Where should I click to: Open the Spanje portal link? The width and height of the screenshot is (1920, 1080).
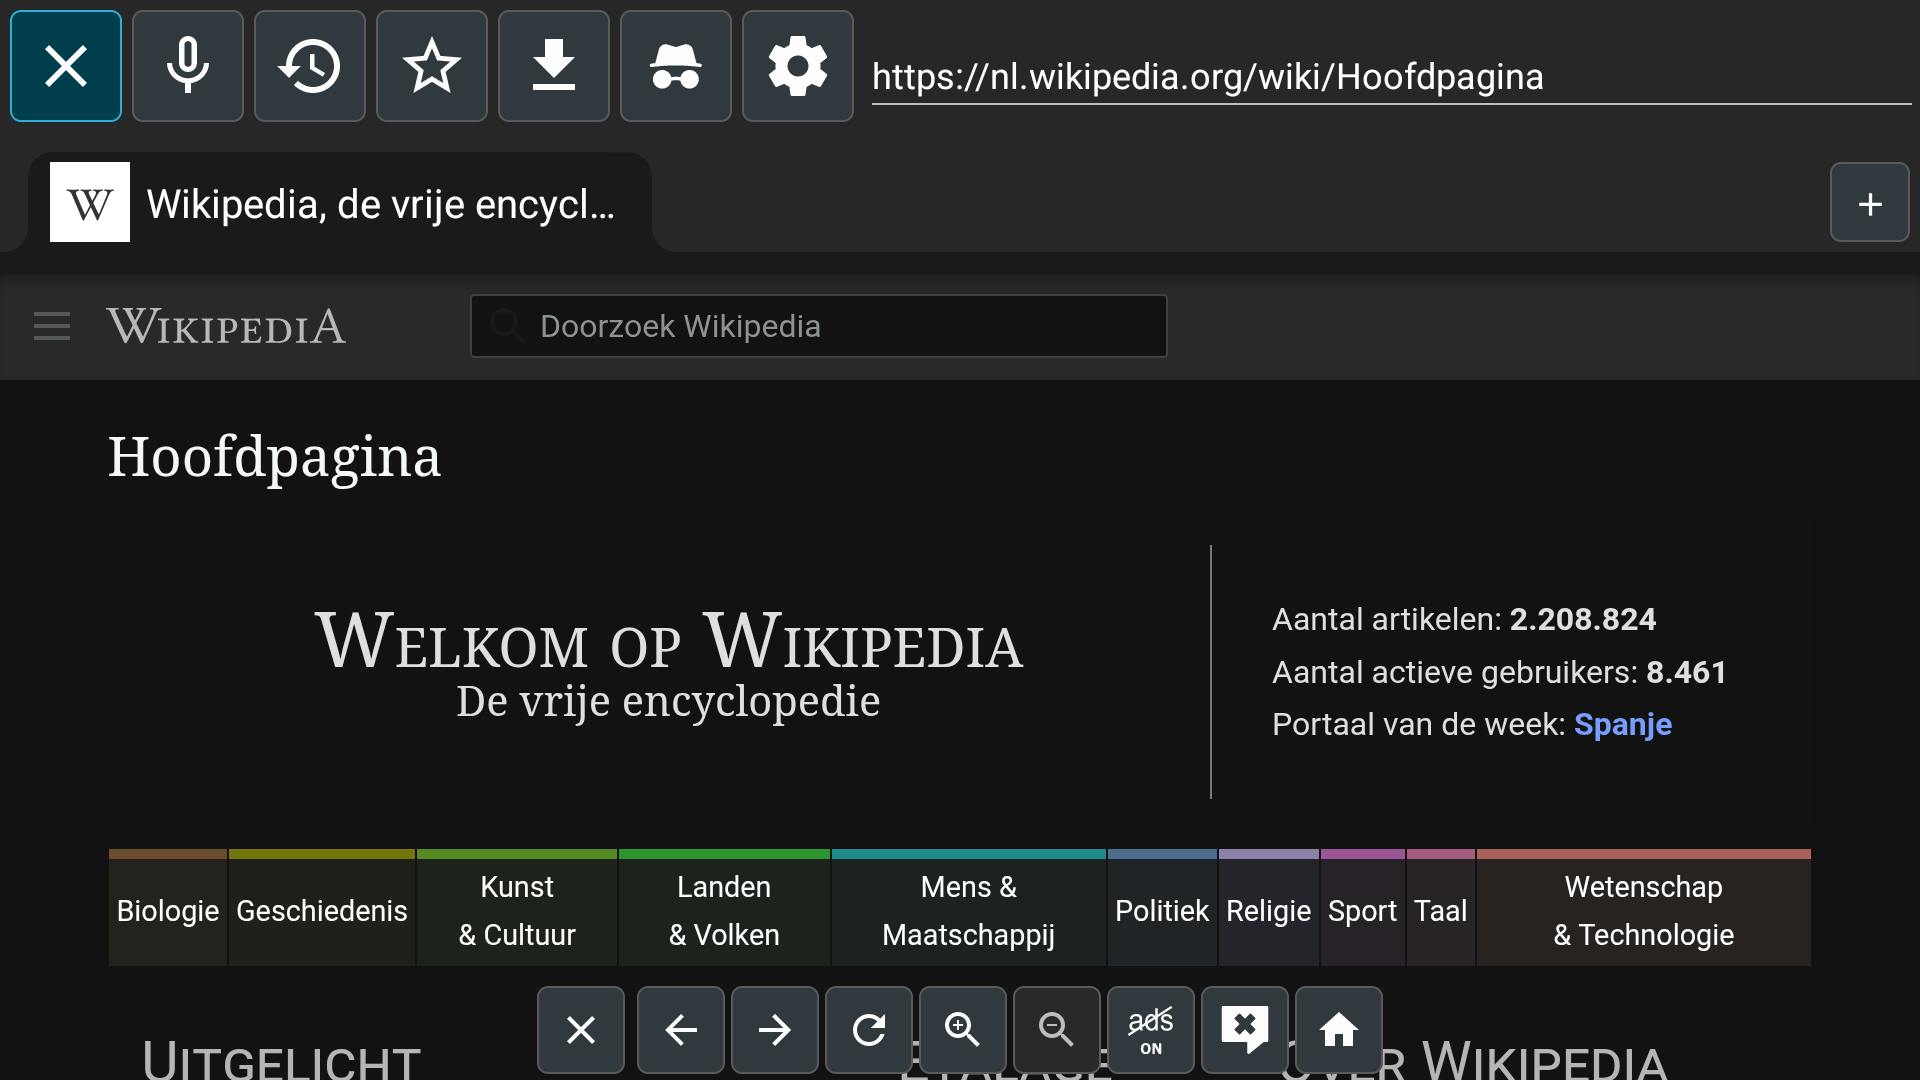(x=1622, y=724)
